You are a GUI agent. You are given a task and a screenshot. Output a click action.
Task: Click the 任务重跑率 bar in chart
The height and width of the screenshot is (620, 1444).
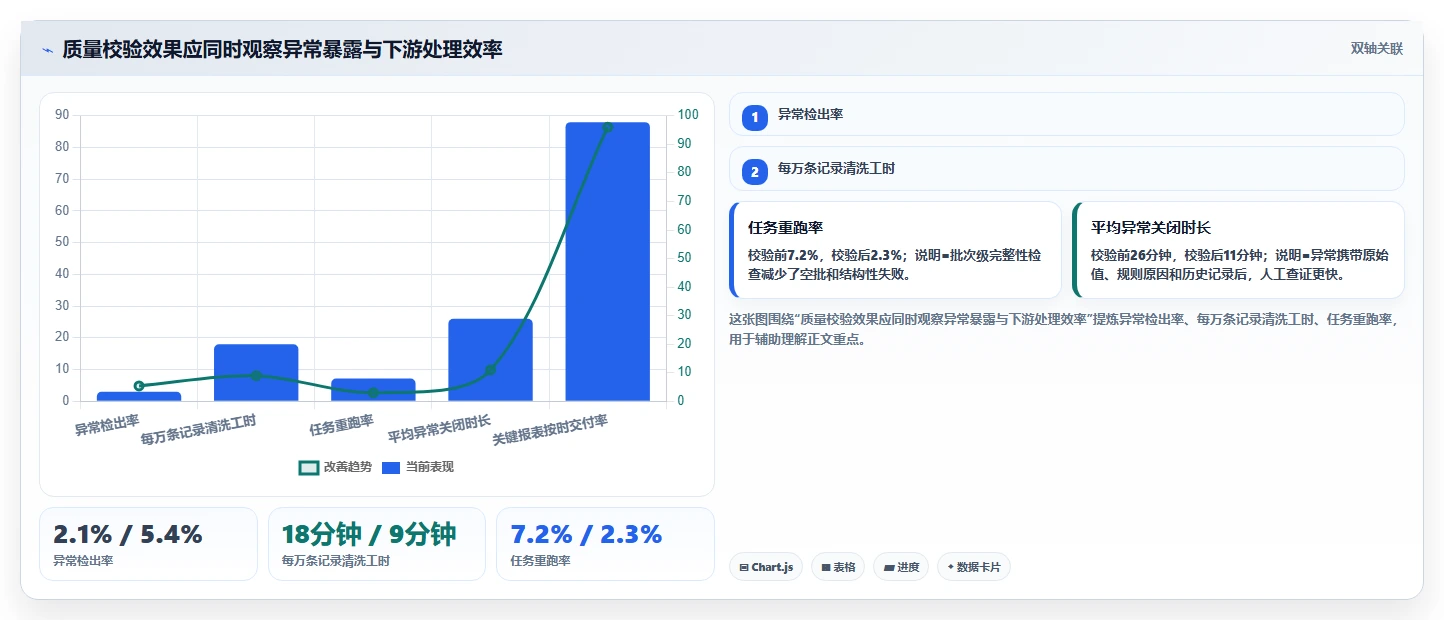[x=373, y=390]
